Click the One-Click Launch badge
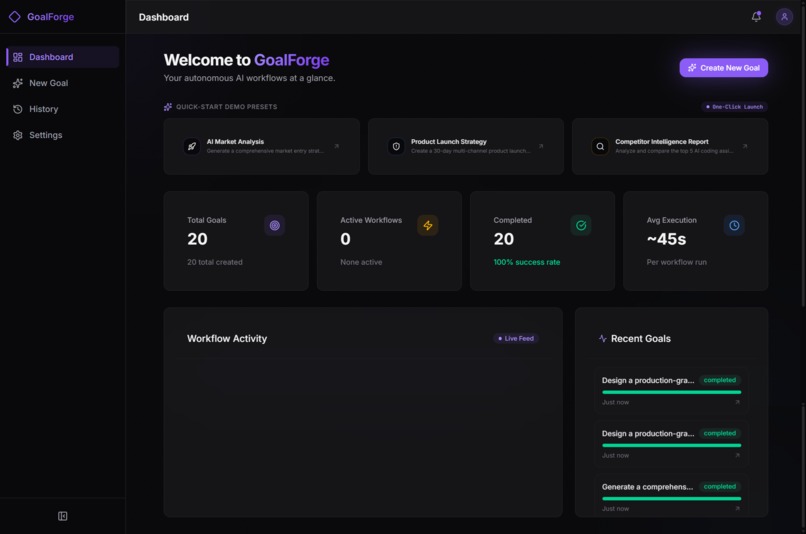 735,107
